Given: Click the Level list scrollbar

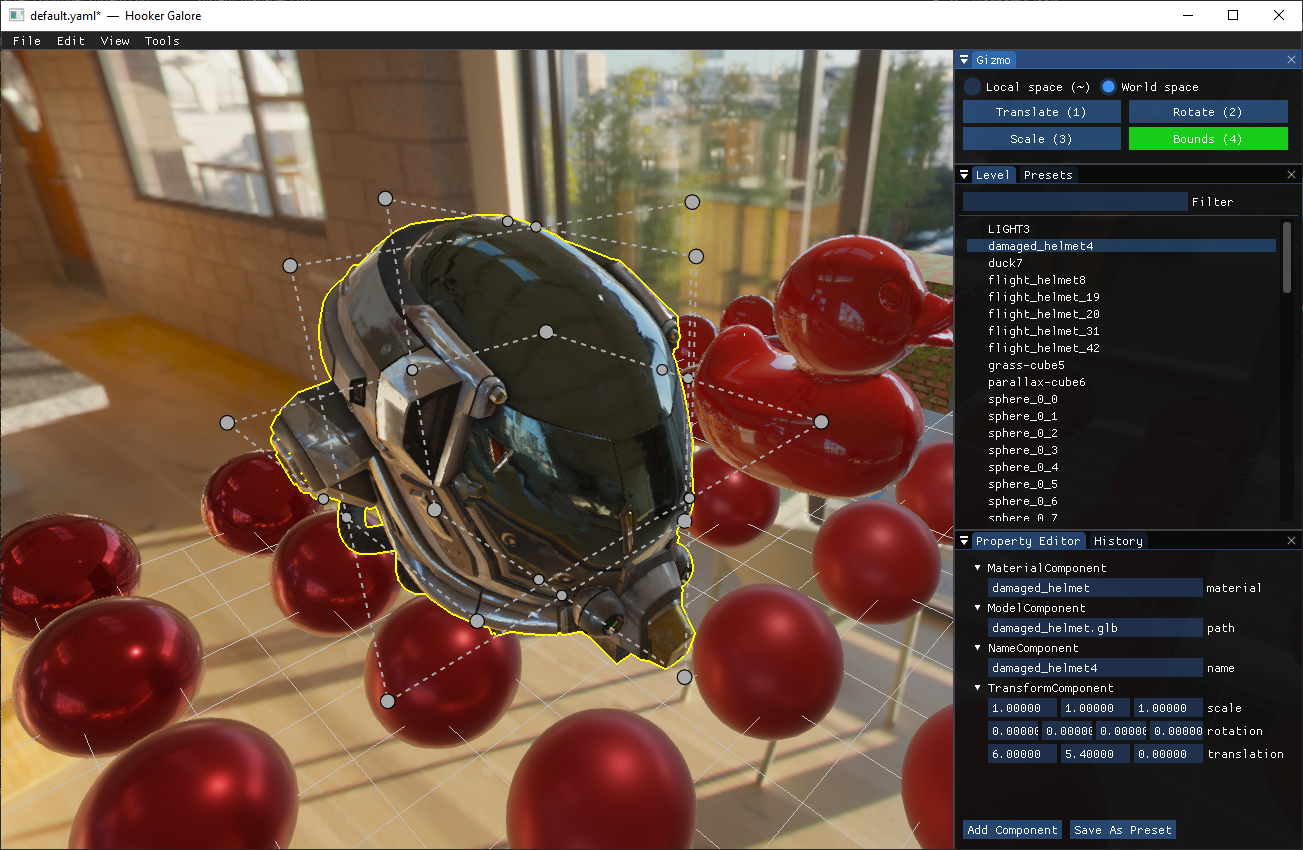Looking at the screenshot, I should (1287, 257).
